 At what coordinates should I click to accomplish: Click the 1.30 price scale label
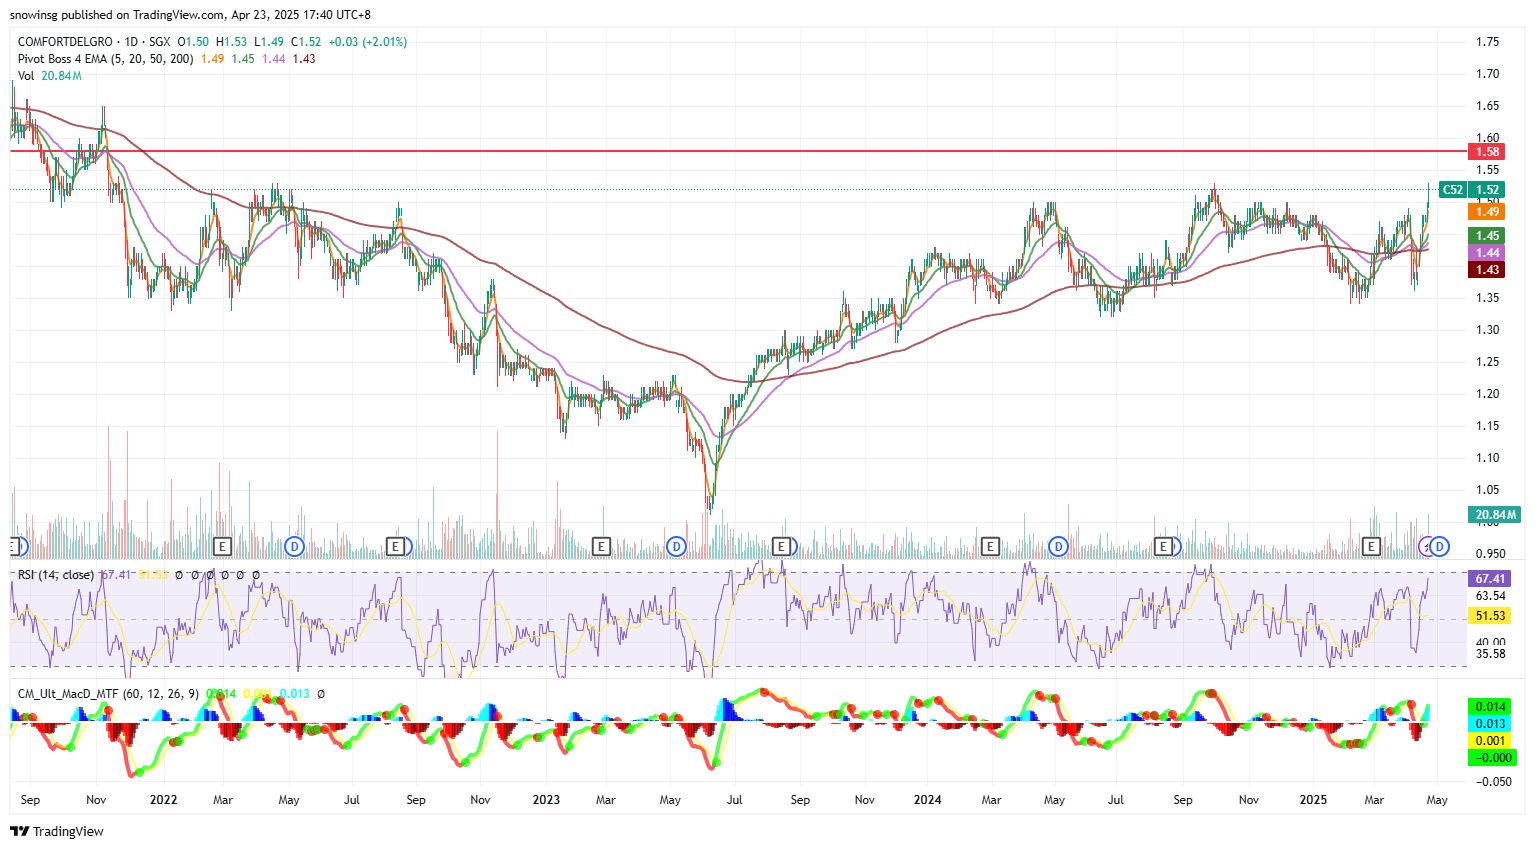coord(1487,330)
